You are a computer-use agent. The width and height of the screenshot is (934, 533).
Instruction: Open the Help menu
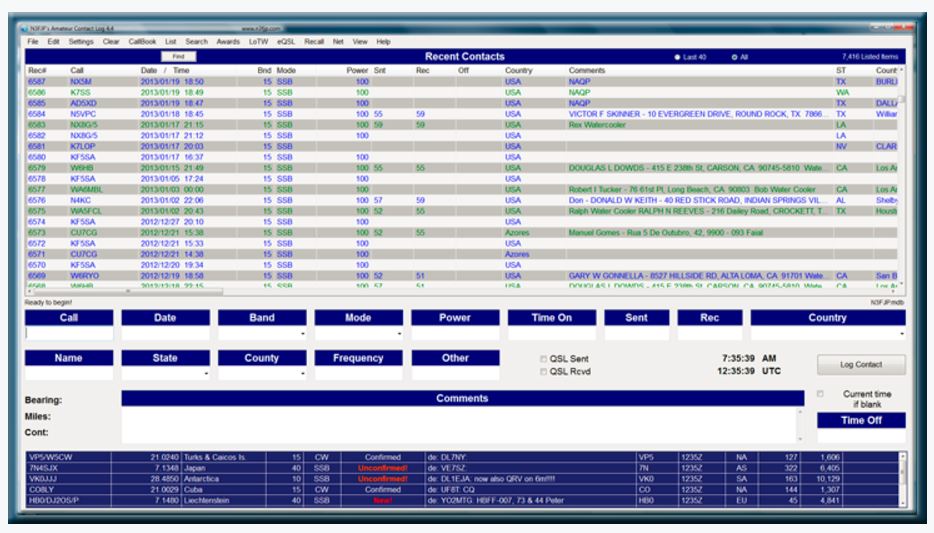[384, 42]
